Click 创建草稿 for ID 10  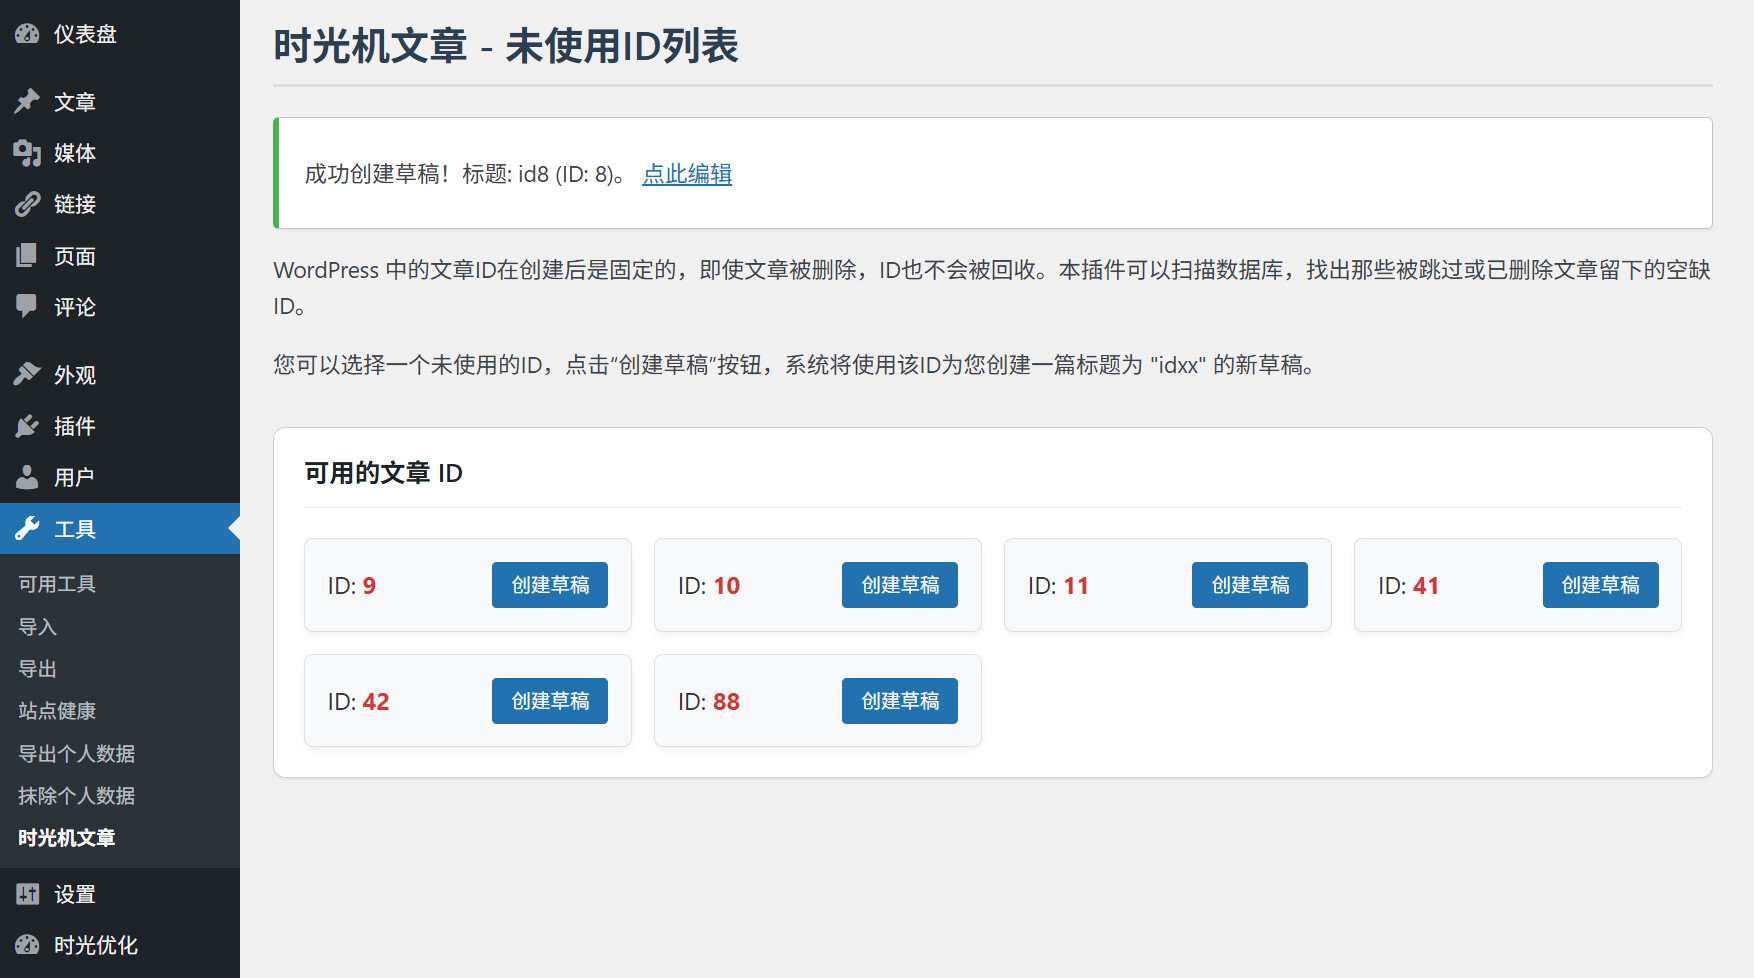point(900,585)
